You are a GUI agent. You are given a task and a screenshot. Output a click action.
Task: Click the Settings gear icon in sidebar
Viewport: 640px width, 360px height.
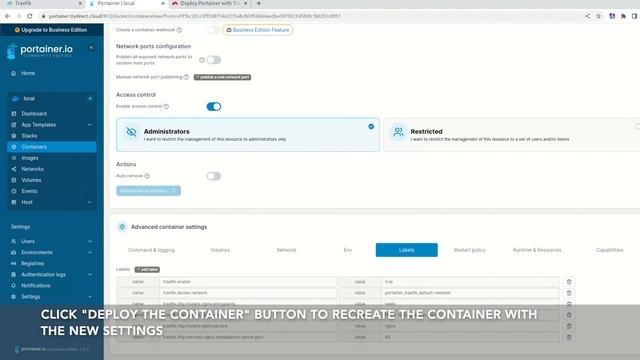13,297
